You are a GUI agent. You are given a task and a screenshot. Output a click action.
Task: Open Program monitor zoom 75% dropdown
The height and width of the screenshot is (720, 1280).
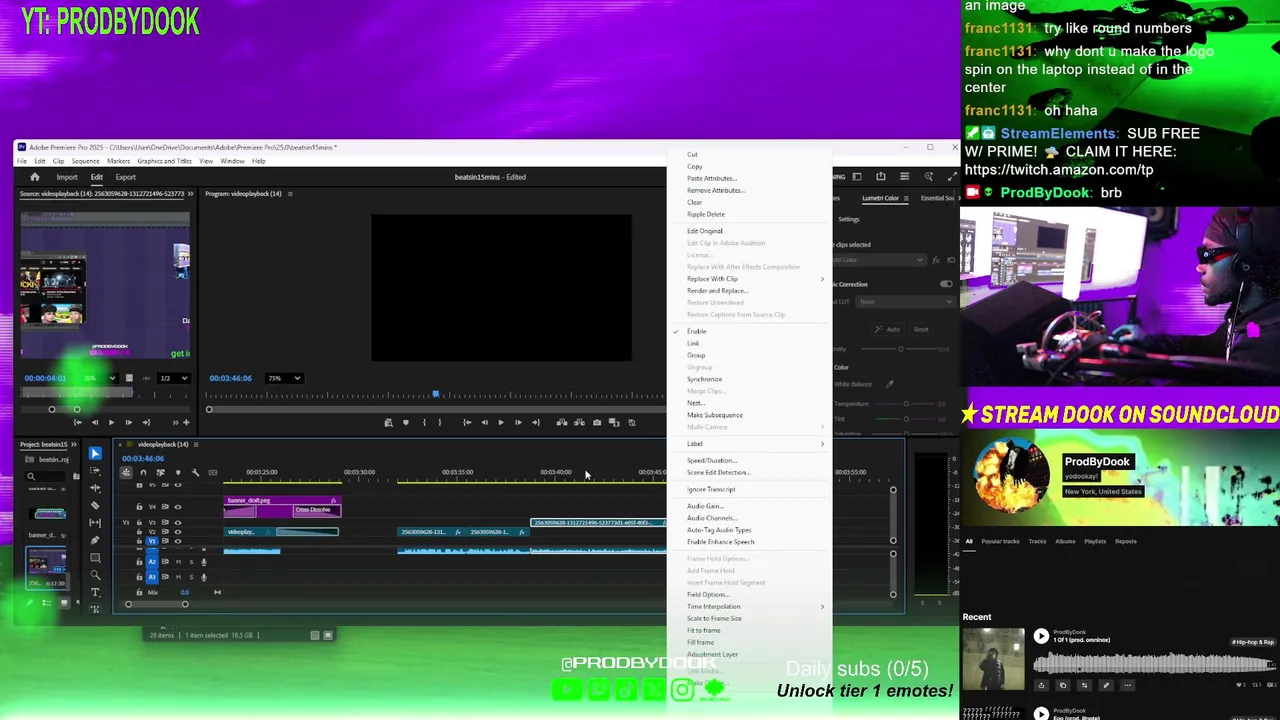(x=284, y=378)
